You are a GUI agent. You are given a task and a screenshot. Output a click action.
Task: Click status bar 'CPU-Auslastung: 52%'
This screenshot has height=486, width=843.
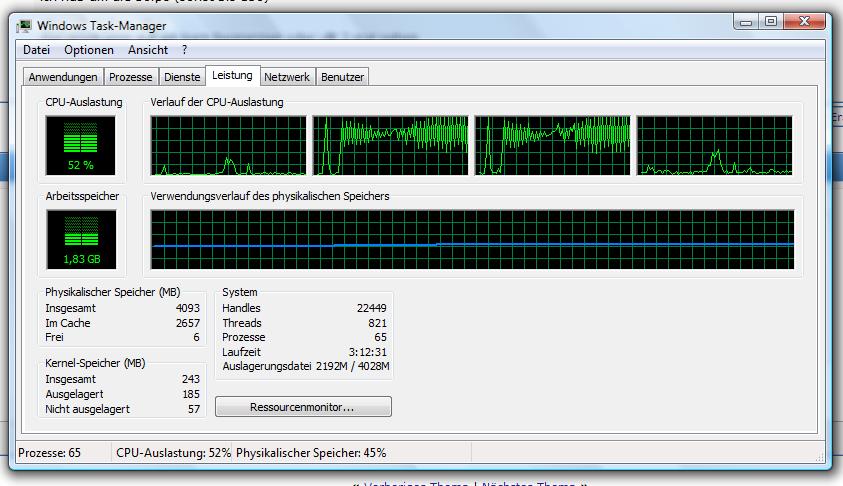(173, 453)
